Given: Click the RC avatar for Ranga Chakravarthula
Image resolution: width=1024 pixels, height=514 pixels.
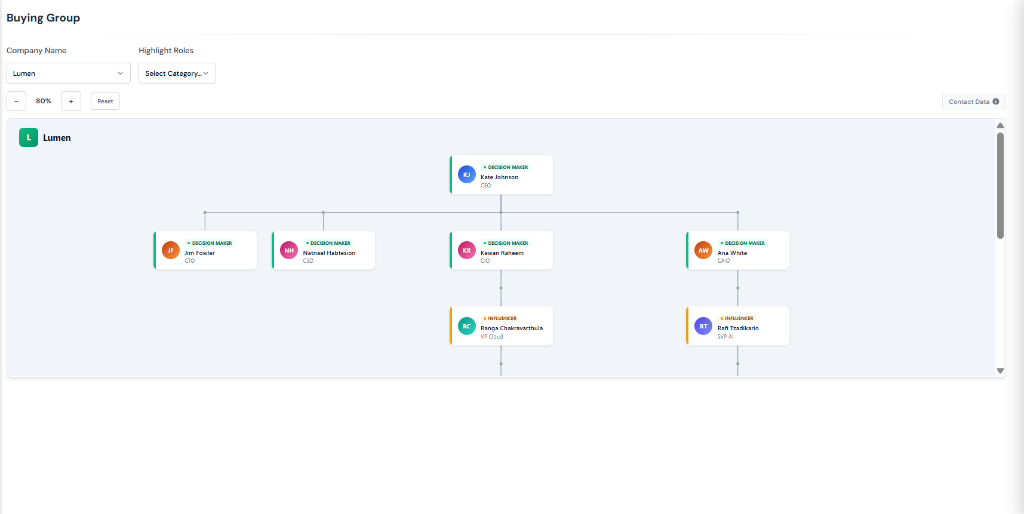Looking at the screenshot, I should pyautogui.click(x=466, y=326).
